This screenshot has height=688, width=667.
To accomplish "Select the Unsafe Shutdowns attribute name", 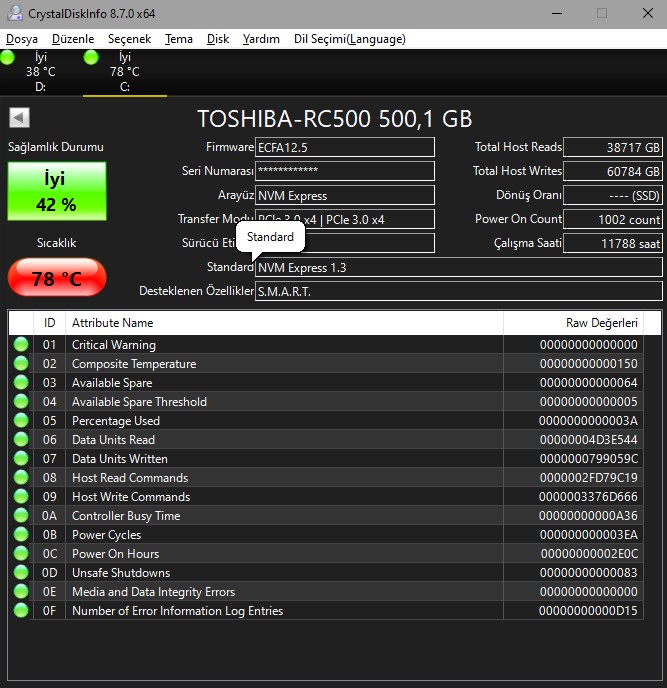I will tap(121, 573).
